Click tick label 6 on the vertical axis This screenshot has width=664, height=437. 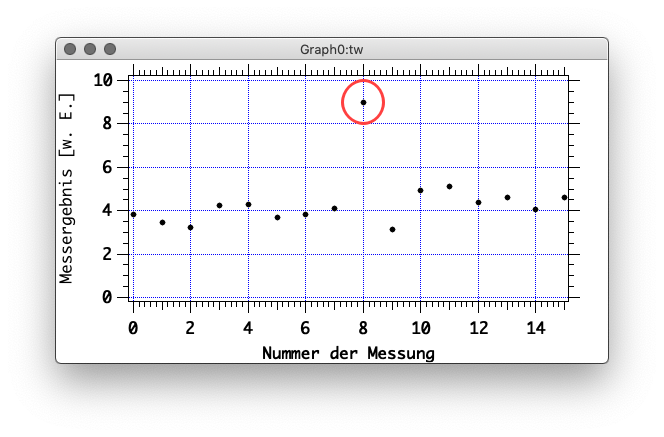107,167
